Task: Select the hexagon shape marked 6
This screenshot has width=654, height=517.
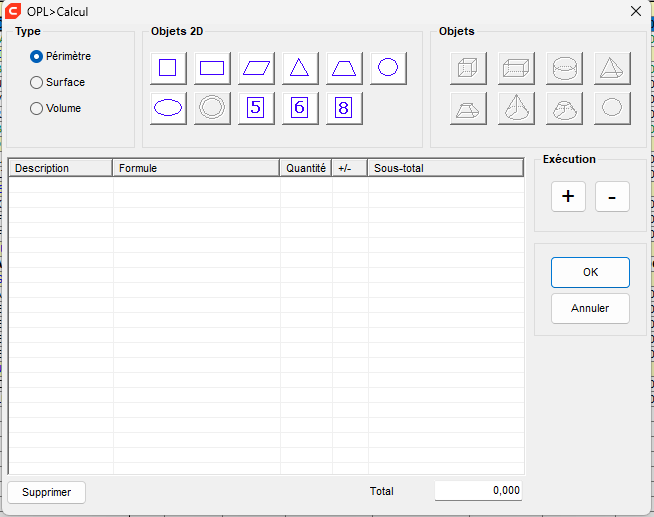Action: point(300,108)
